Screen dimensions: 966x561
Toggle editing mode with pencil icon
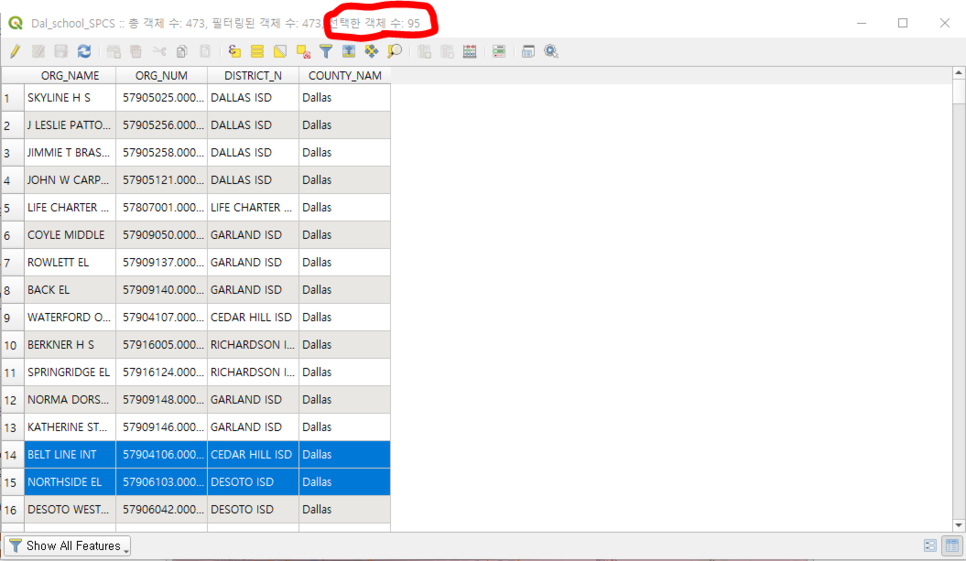(15, 52)
